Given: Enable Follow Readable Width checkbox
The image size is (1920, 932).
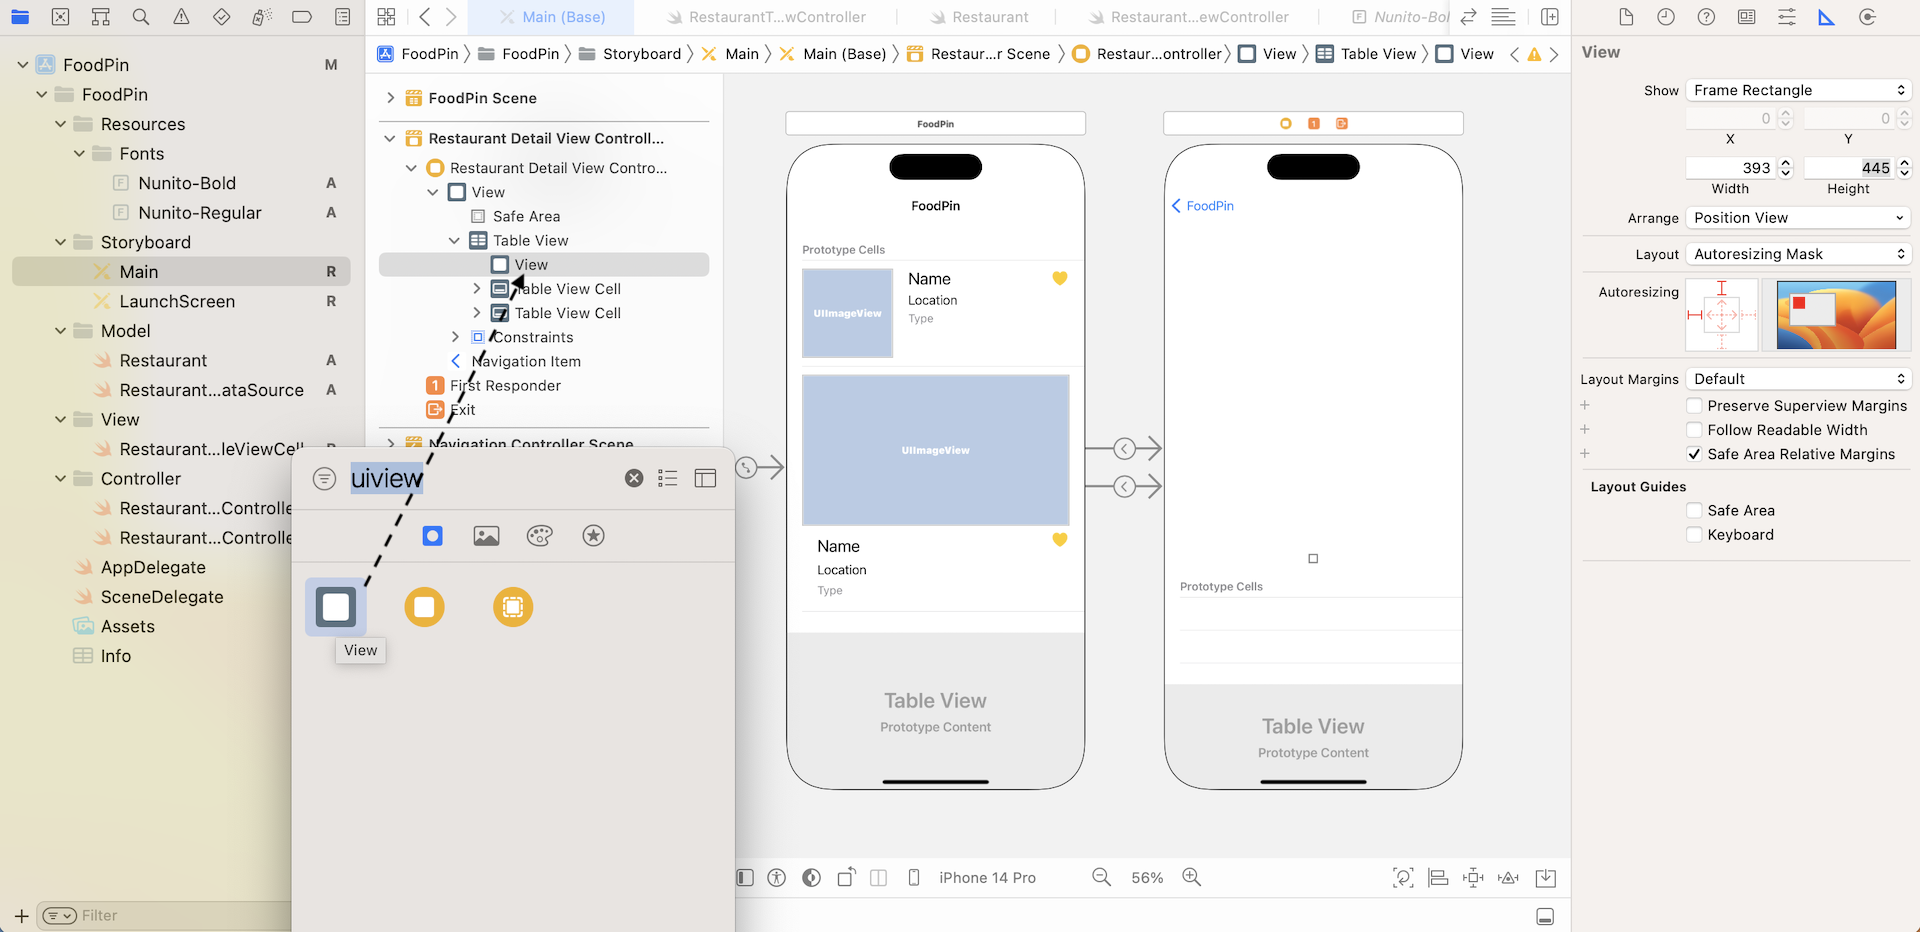Looking at the screenshot, I should pyautogui.click(x=1694, y=430).
